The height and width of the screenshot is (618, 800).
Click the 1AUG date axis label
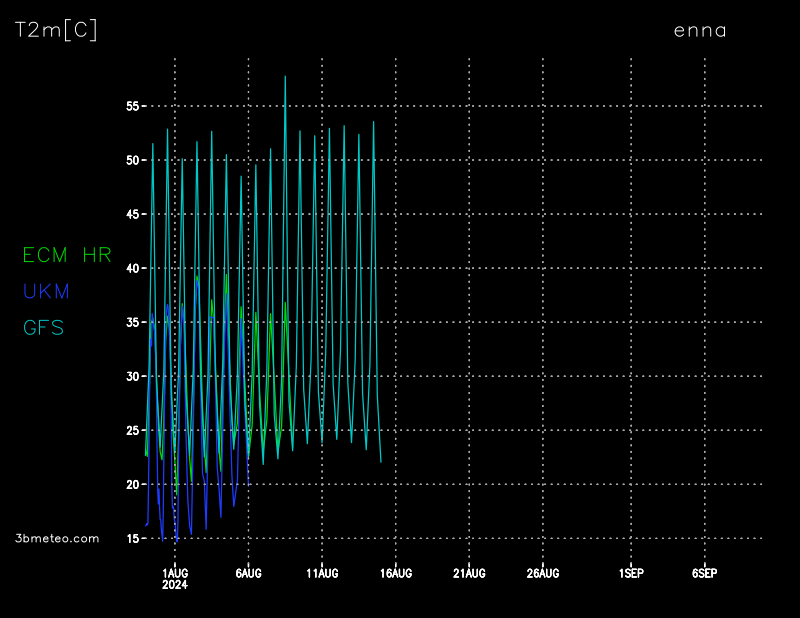175,573
